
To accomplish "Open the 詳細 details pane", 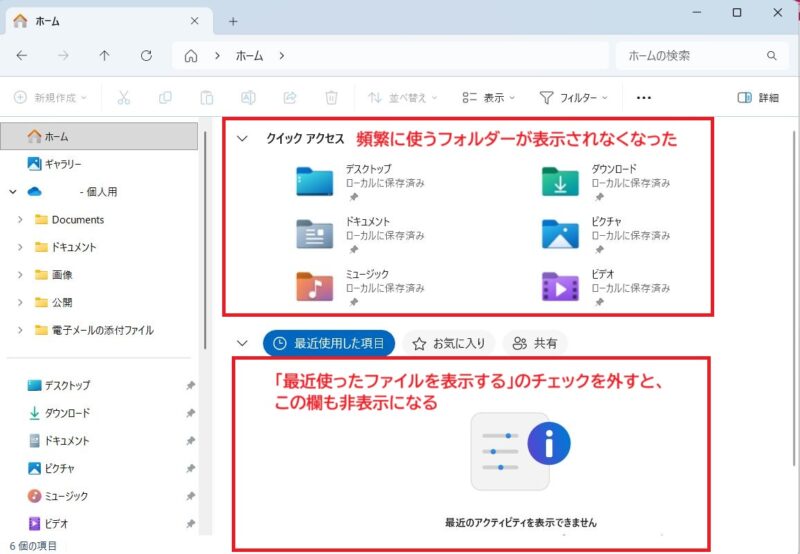I will 758,97.
